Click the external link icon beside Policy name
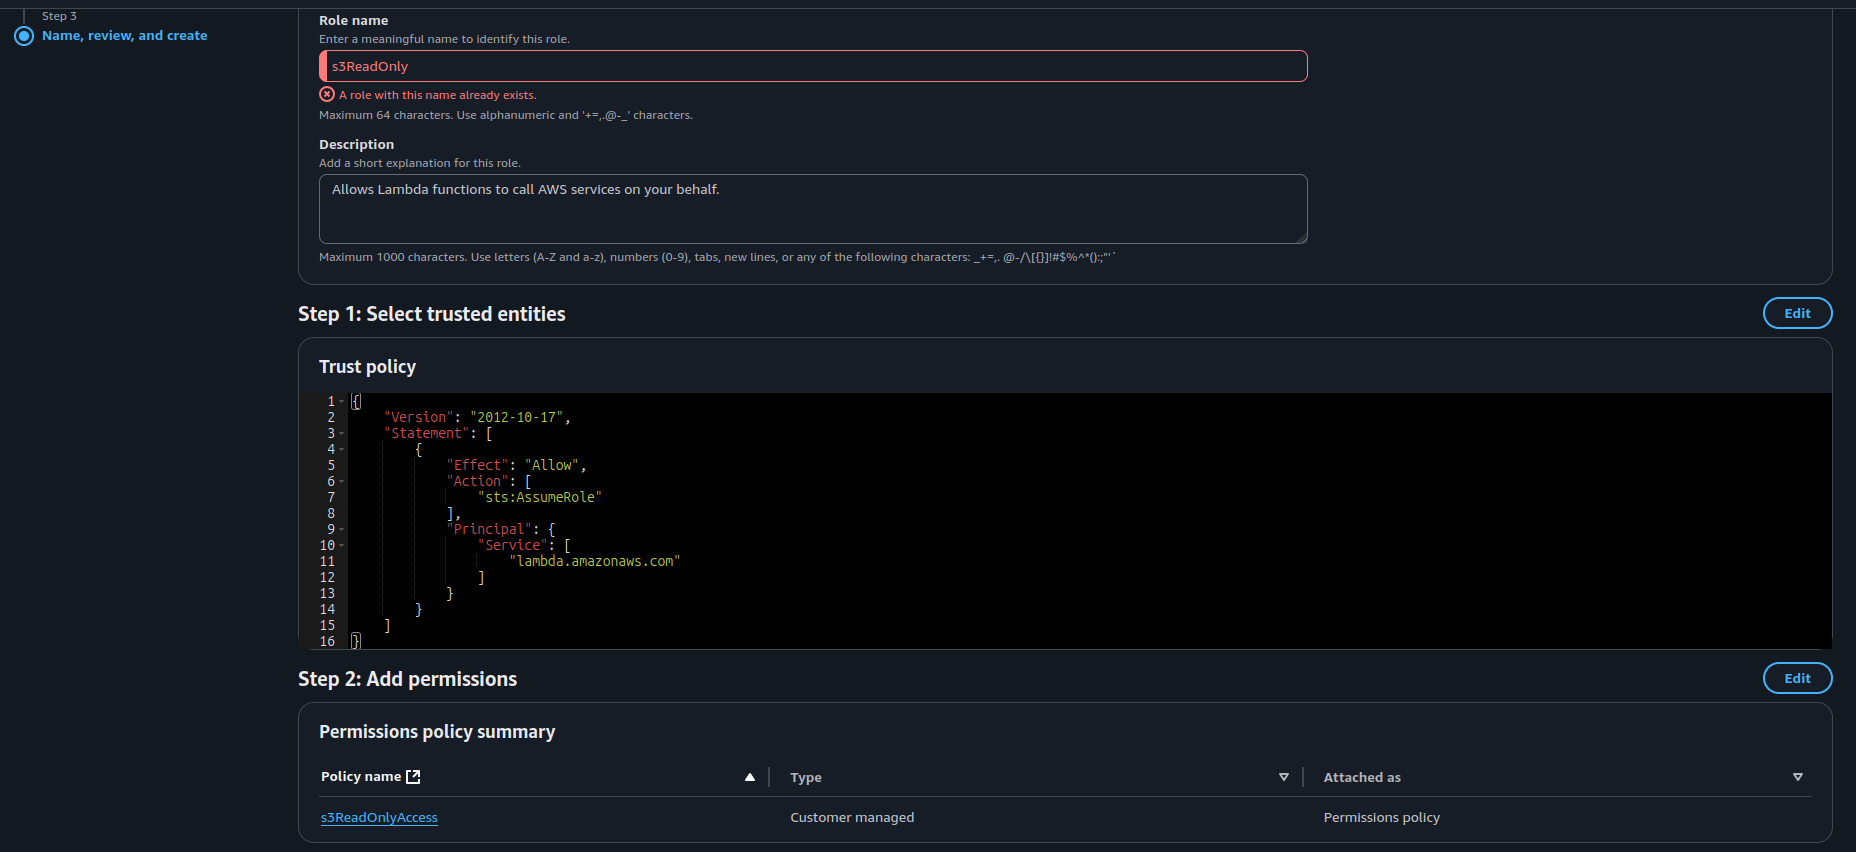Viewport: 1856px width, 852px height. (x=413, y=777)
